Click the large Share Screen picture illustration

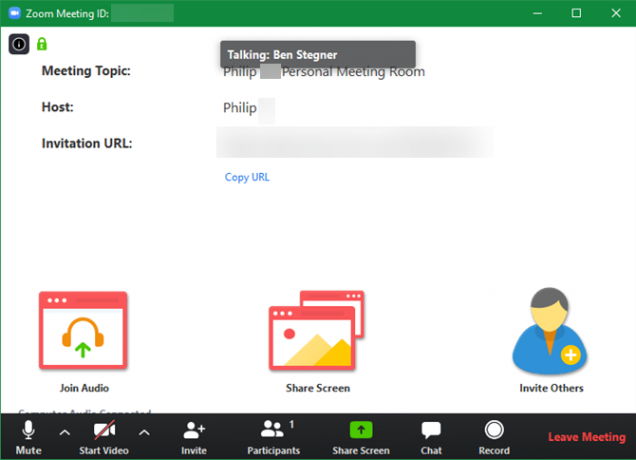(316, 331)
